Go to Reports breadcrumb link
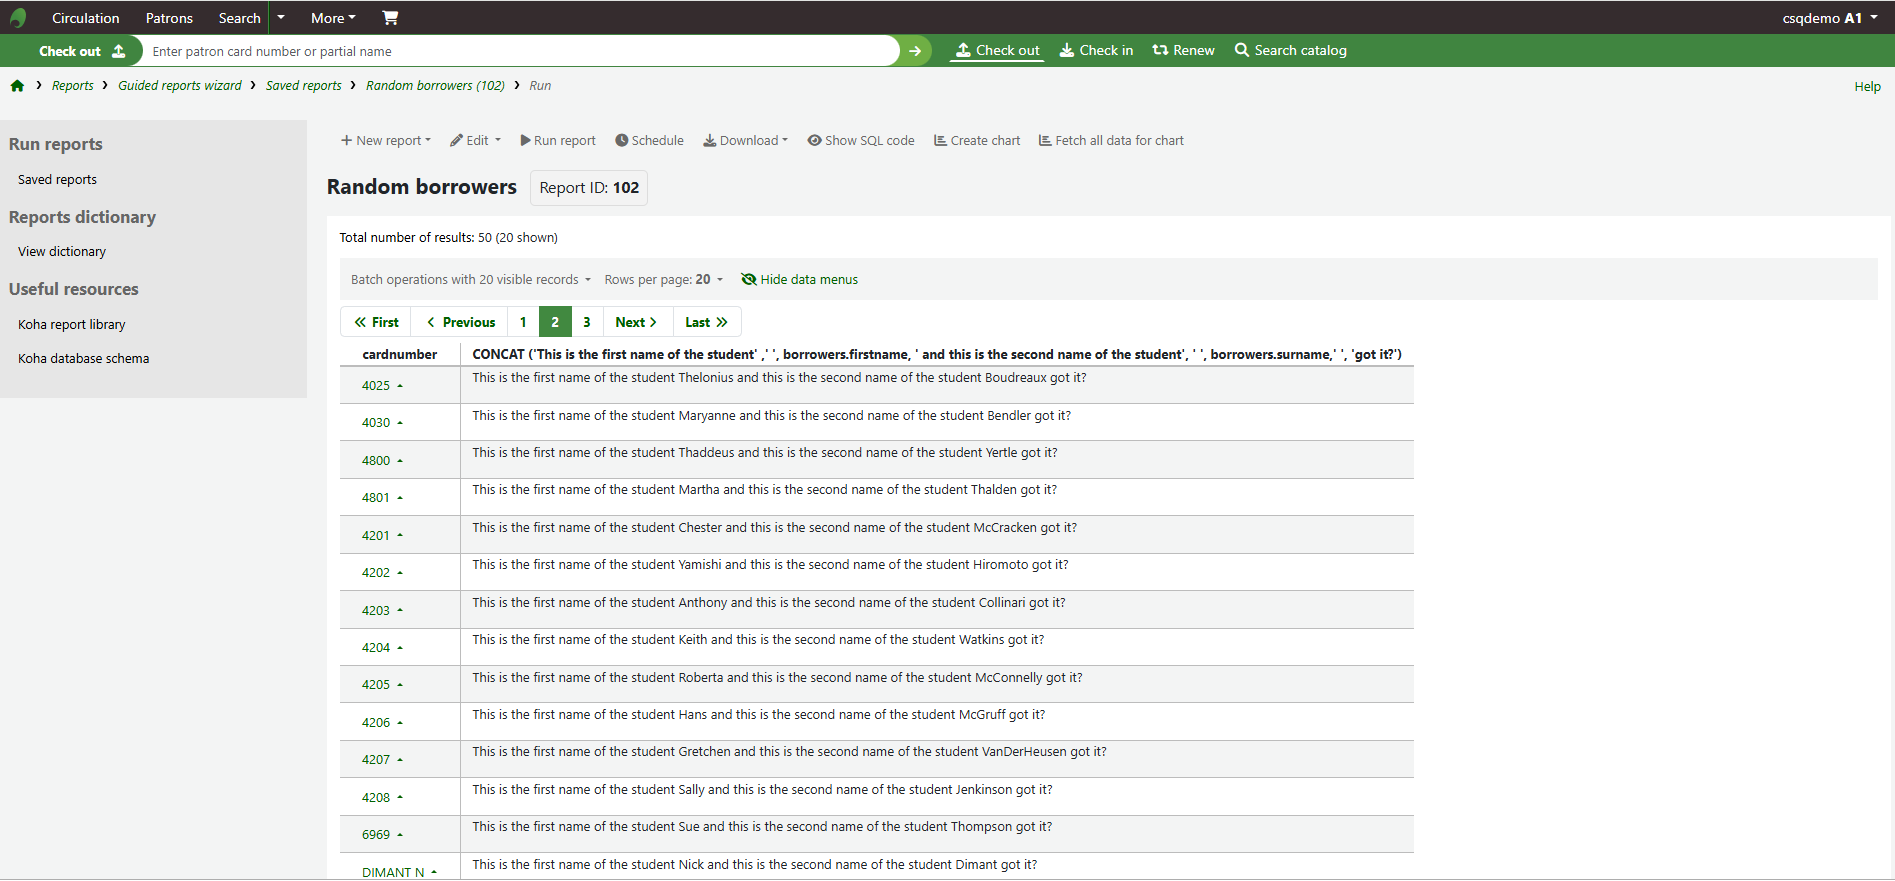The height and width of the screenshot is (881, 1895). pos(72,86)
